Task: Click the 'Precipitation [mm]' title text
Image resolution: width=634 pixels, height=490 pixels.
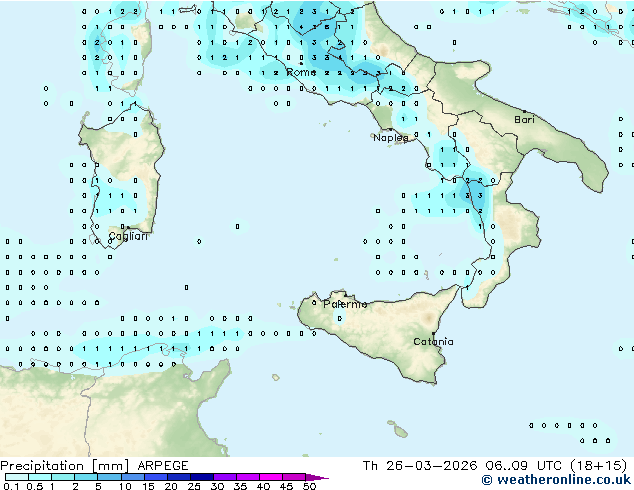Action: 65,466
